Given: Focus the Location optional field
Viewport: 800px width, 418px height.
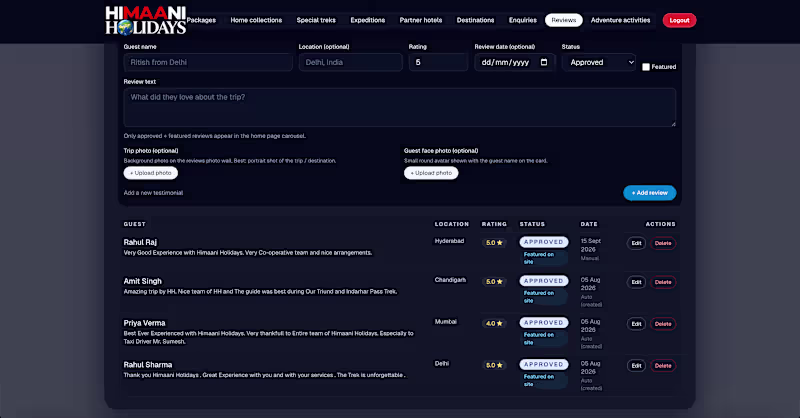Looking at the screenshot, I should point(351,62).
